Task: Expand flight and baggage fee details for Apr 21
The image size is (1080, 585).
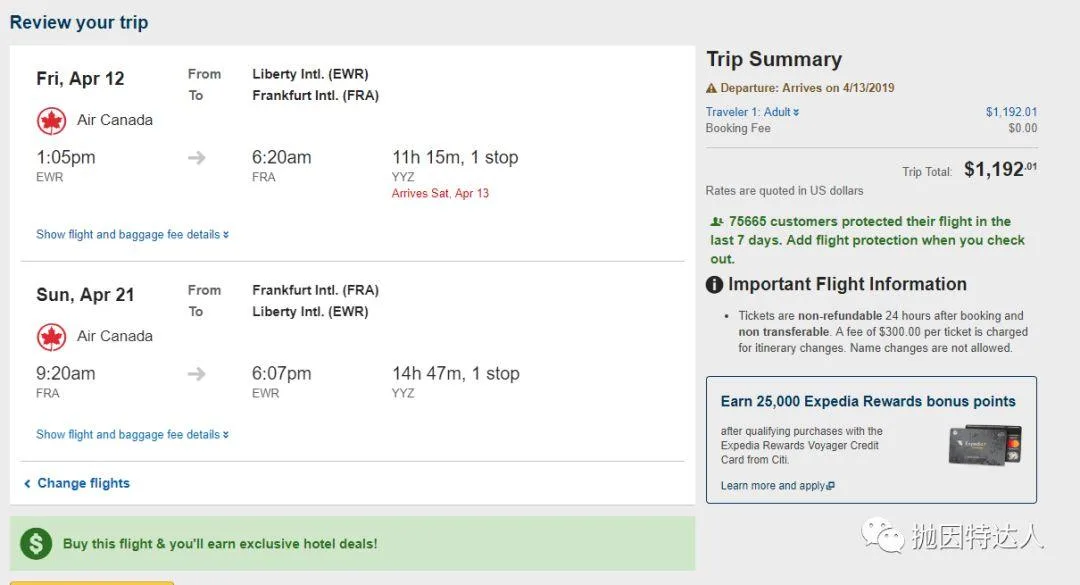Action: (x=132, y=435)
